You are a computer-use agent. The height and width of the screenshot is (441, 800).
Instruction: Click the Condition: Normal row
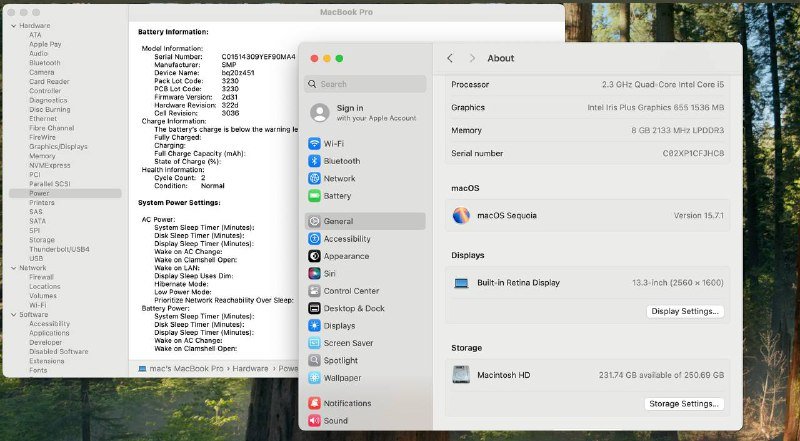(x=189, y=186)
